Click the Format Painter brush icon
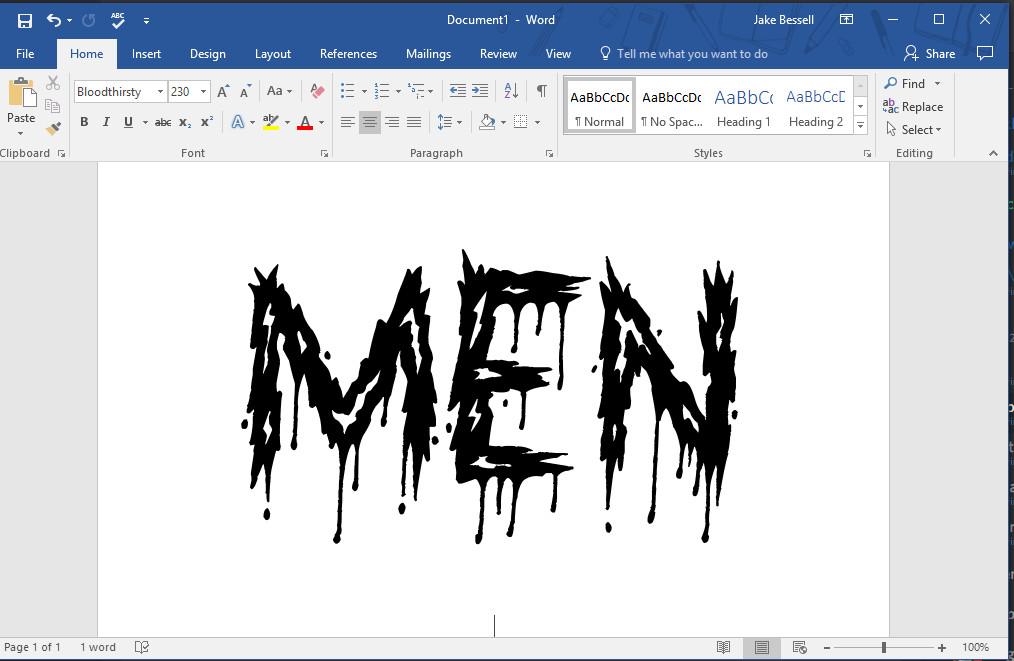 point(53,129)
